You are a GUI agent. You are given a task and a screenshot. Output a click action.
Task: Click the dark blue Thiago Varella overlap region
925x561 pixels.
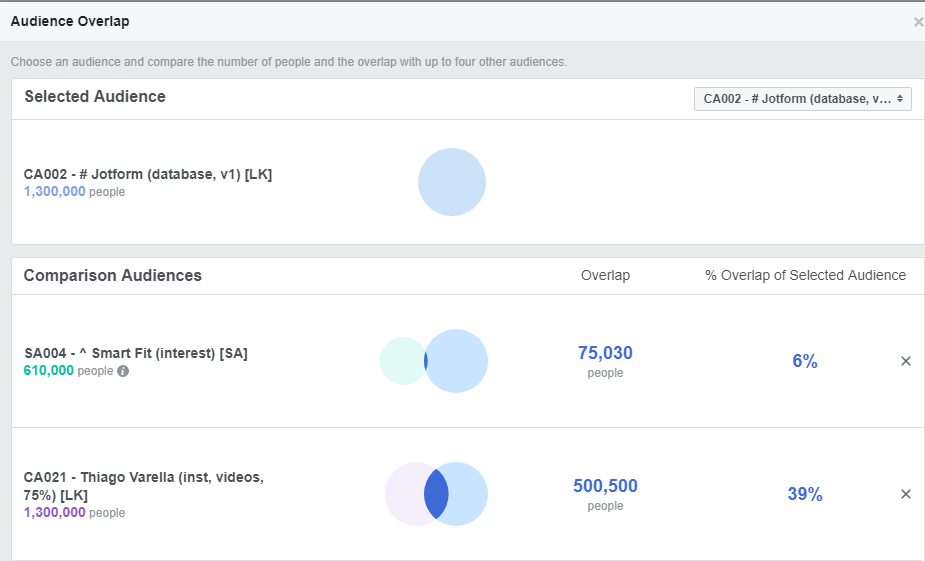click(x=436, y=494)
